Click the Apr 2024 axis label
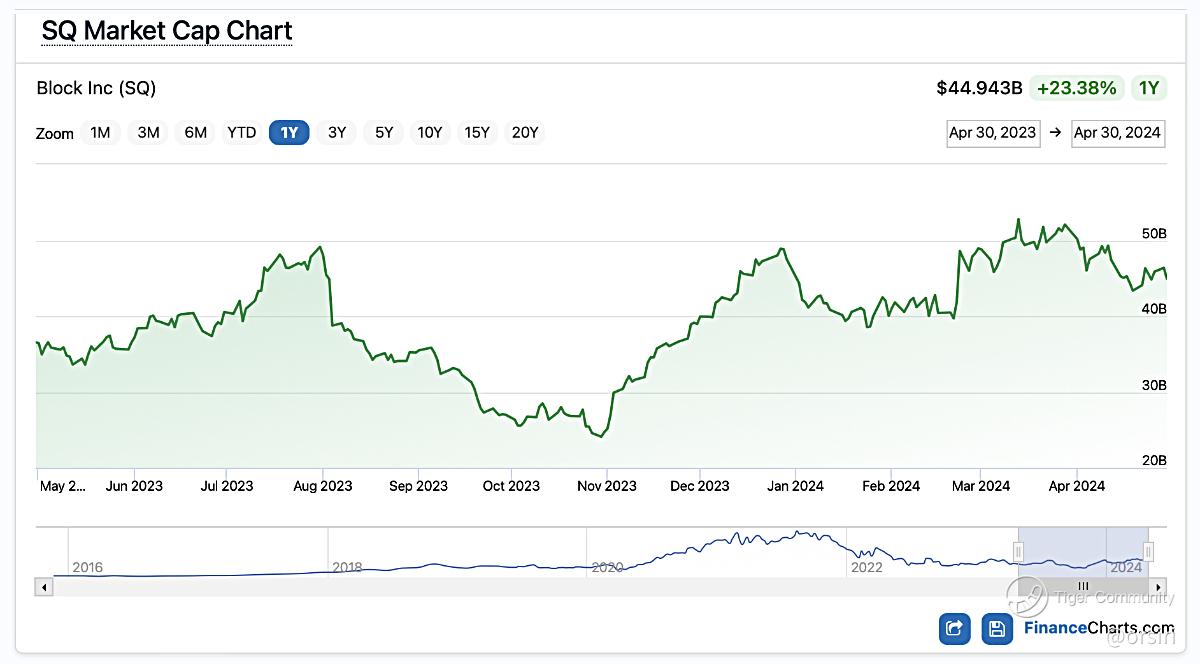The image size is (1200, 664). (1075, 486)
